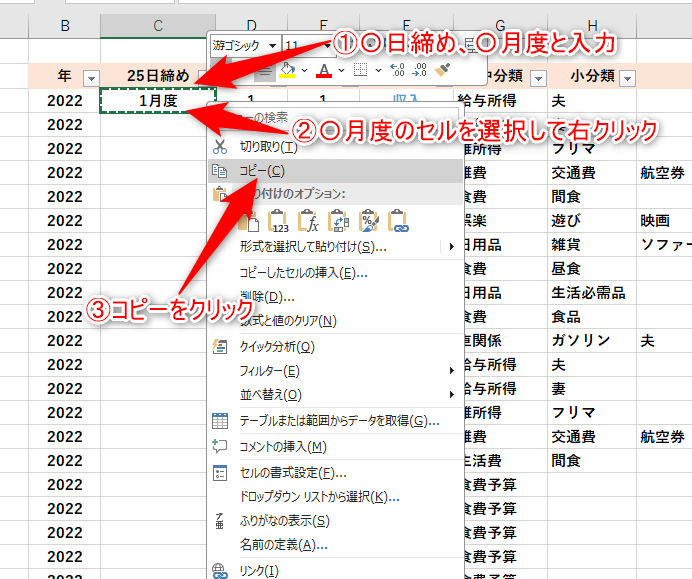Click the copy icon beside コピー
692x579 pixels.
[219, 171]
